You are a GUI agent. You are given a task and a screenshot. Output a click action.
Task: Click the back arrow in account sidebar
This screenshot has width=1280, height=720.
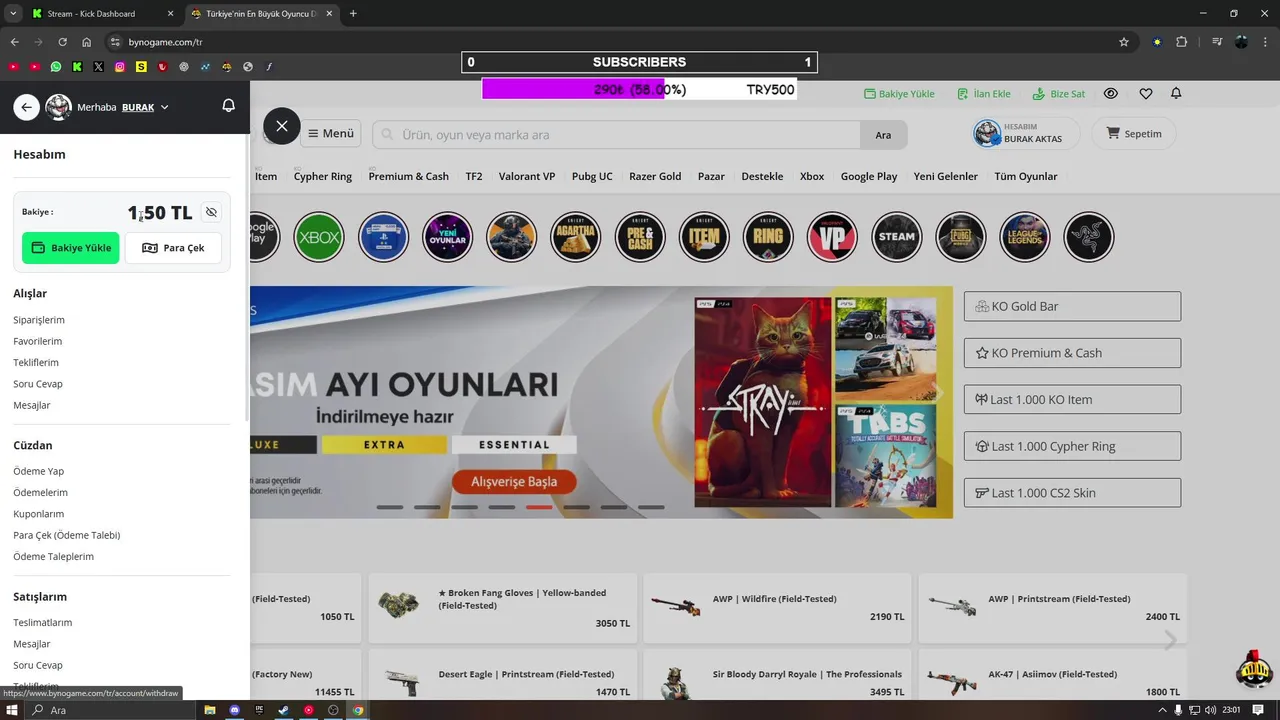(27, 107)
